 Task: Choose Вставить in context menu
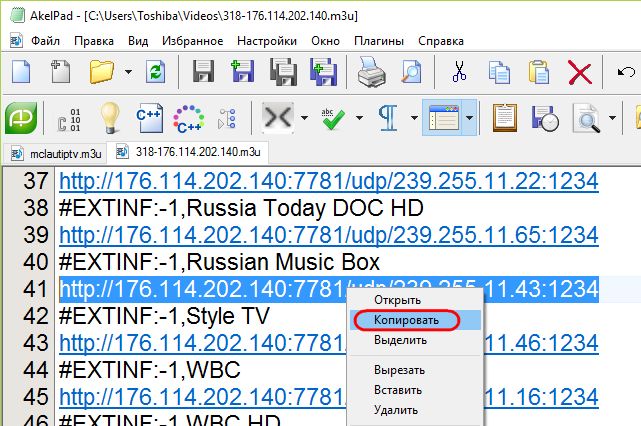coord(415,390)
